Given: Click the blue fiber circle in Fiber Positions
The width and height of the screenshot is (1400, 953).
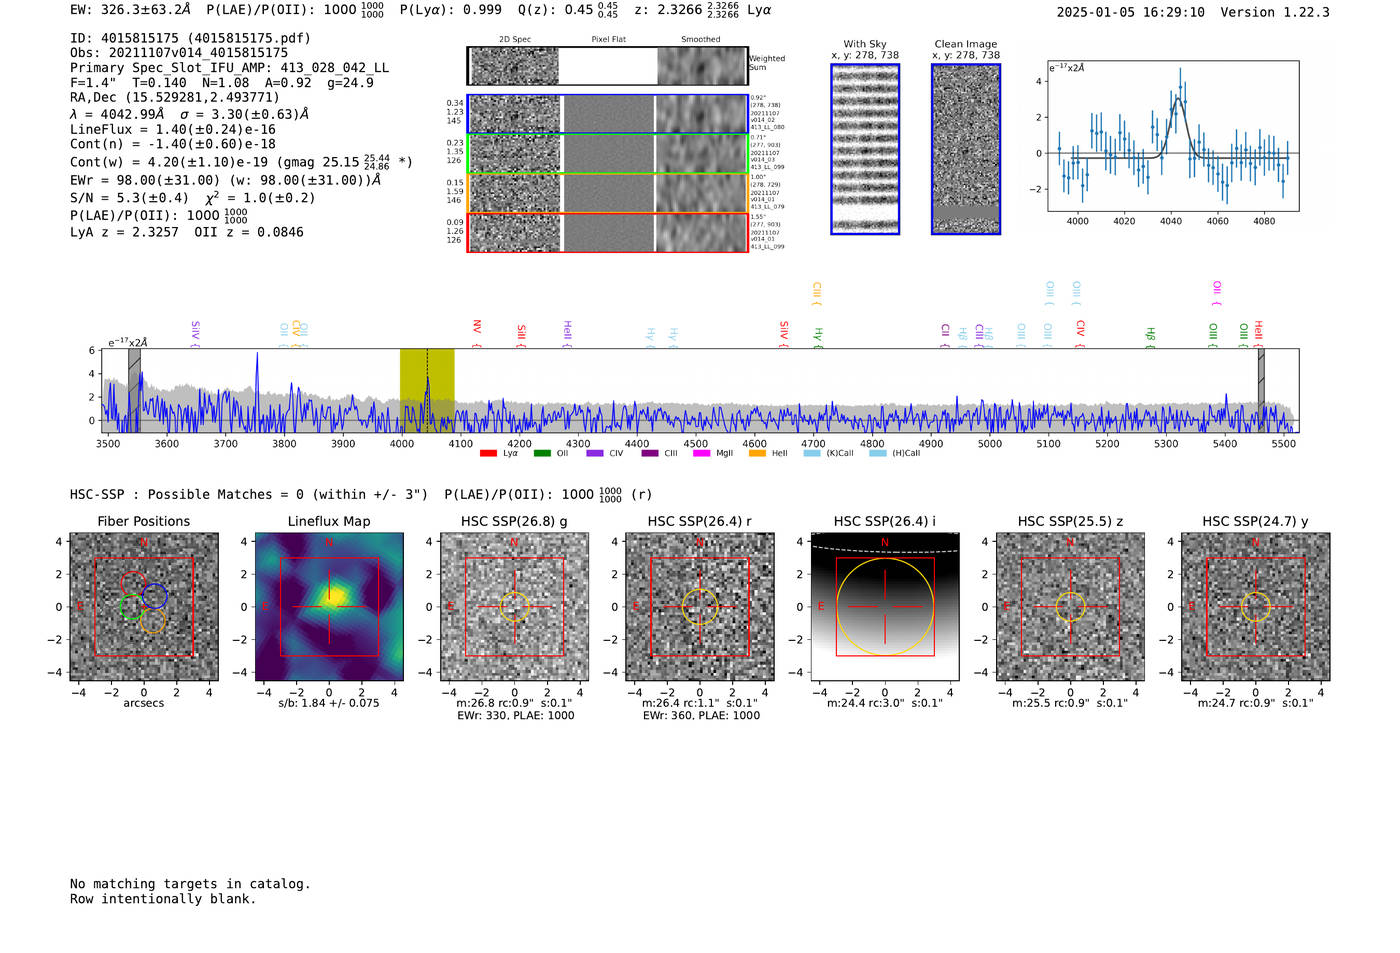Looking at the screenshot, I should point(154,596).
